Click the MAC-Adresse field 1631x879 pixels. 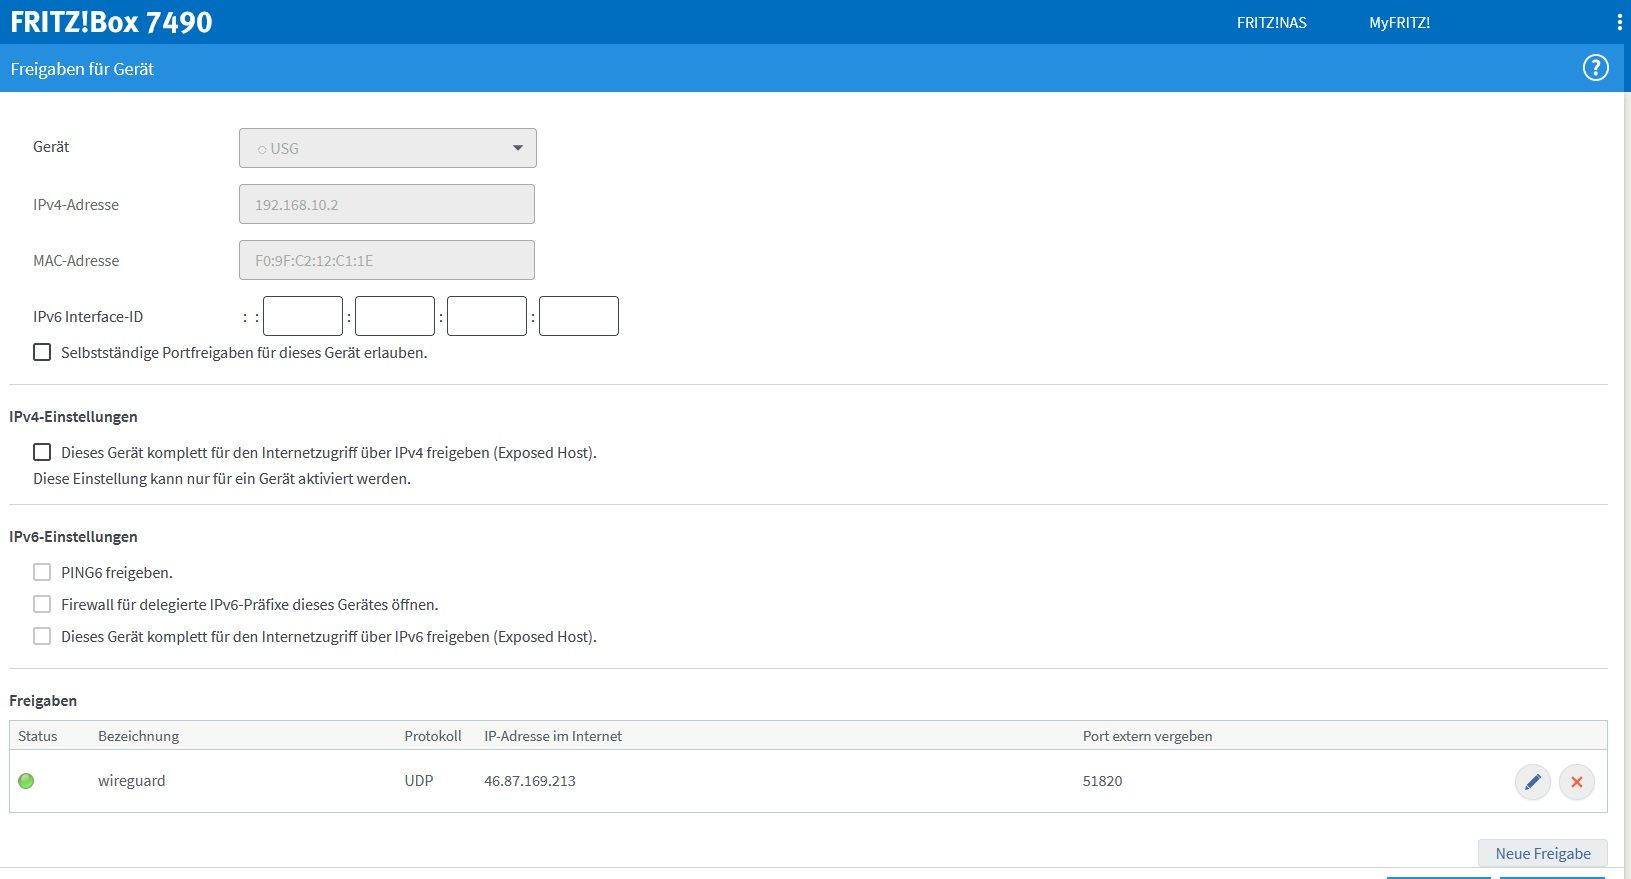(x=387, y=260)
